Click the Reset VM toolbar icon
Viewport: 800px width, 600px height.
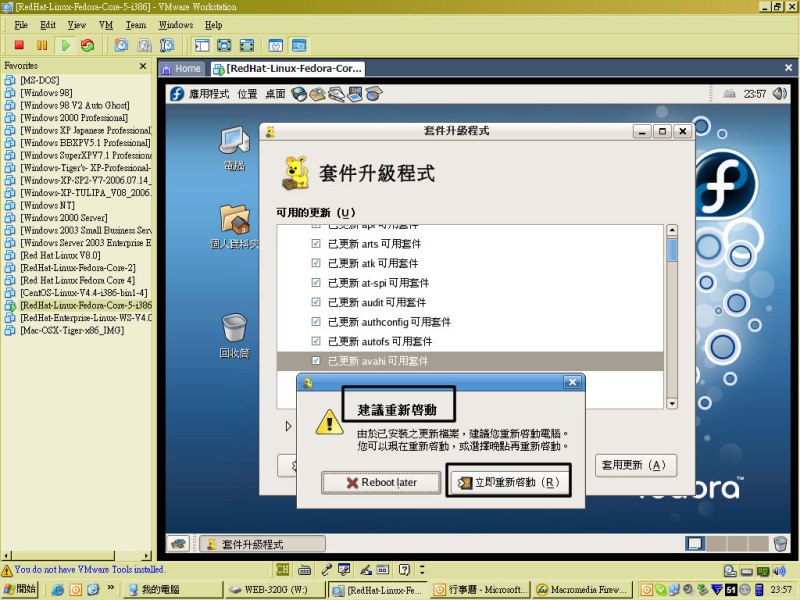[88, 45]
